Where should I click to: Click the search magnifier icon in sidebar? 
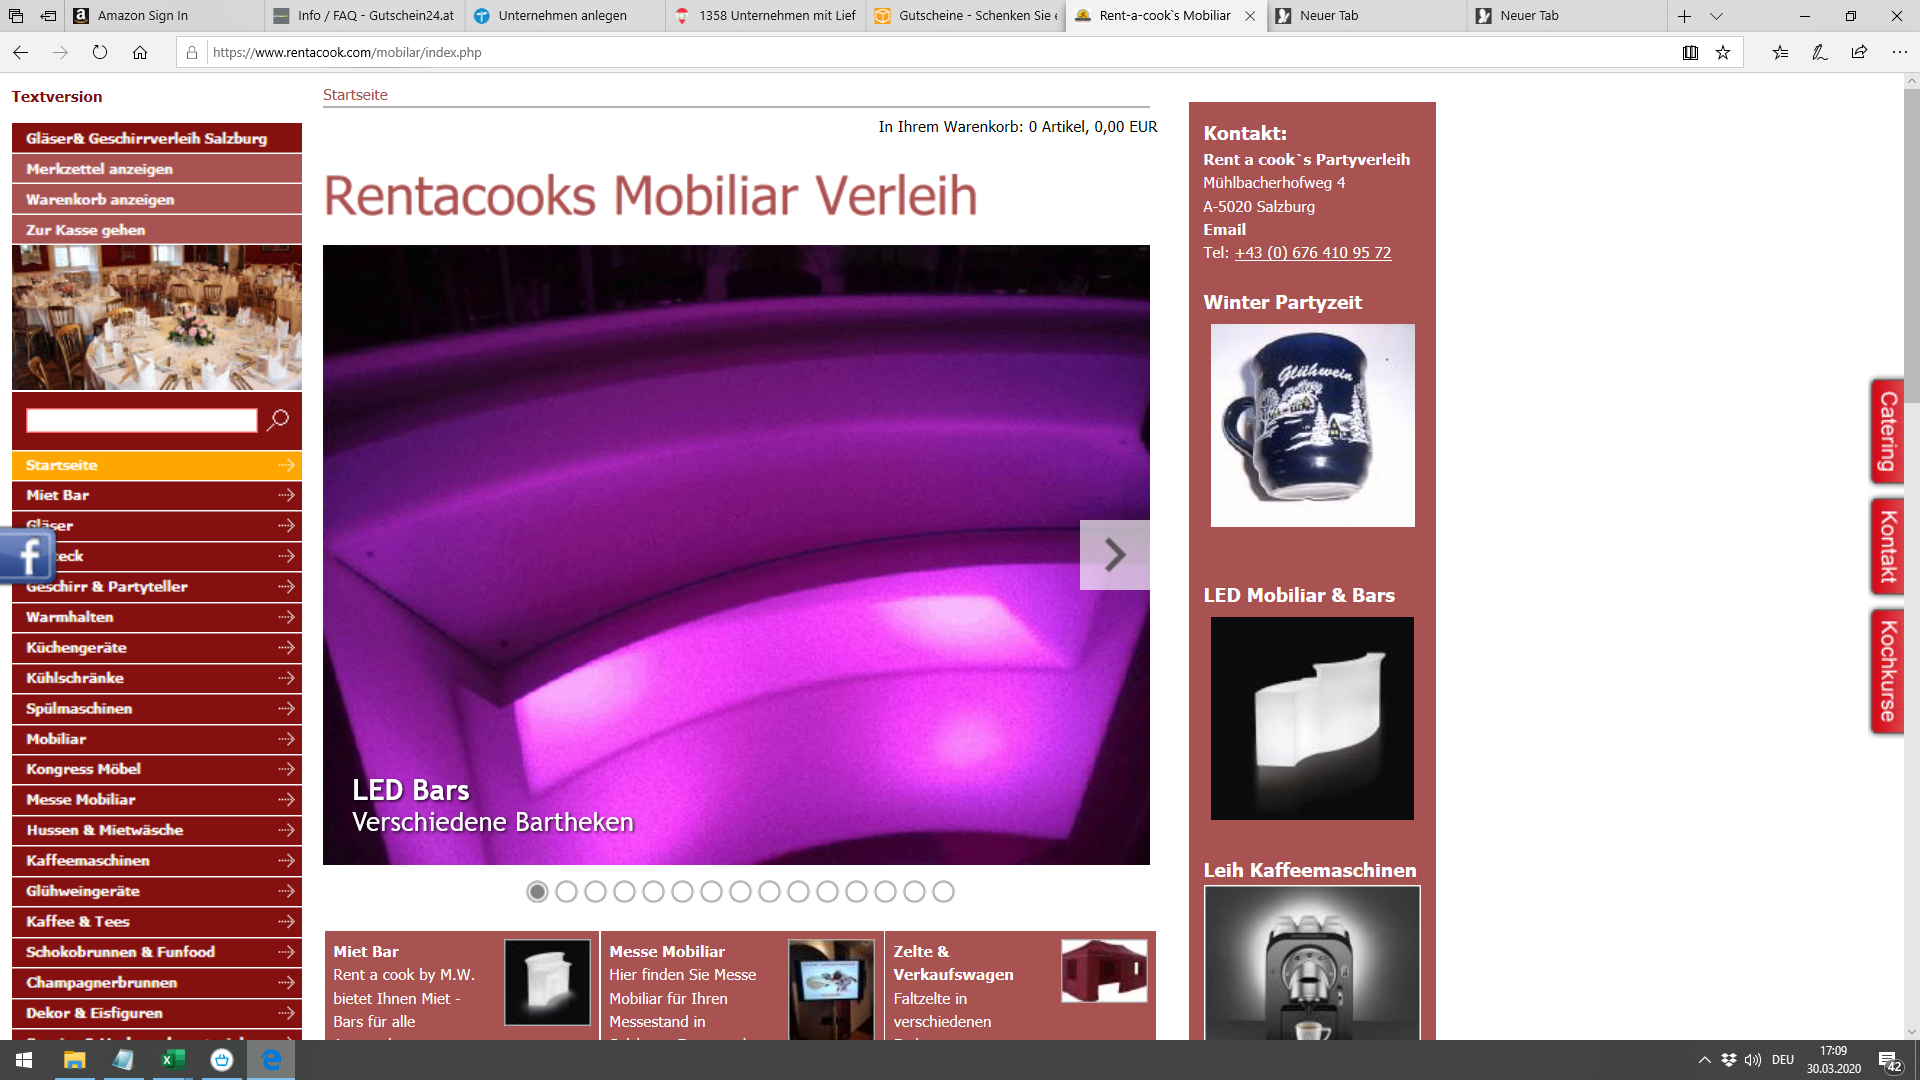pos(278,420)
